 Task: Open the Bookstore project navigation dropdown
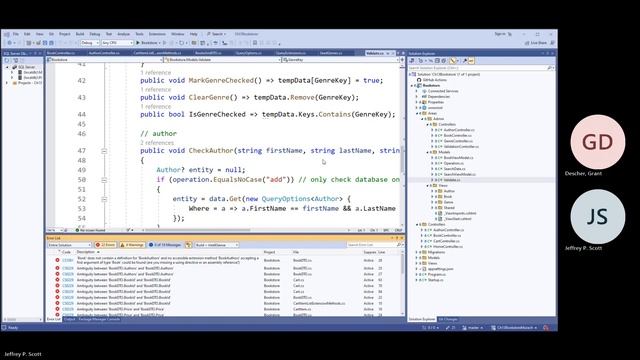click(104, 60)
